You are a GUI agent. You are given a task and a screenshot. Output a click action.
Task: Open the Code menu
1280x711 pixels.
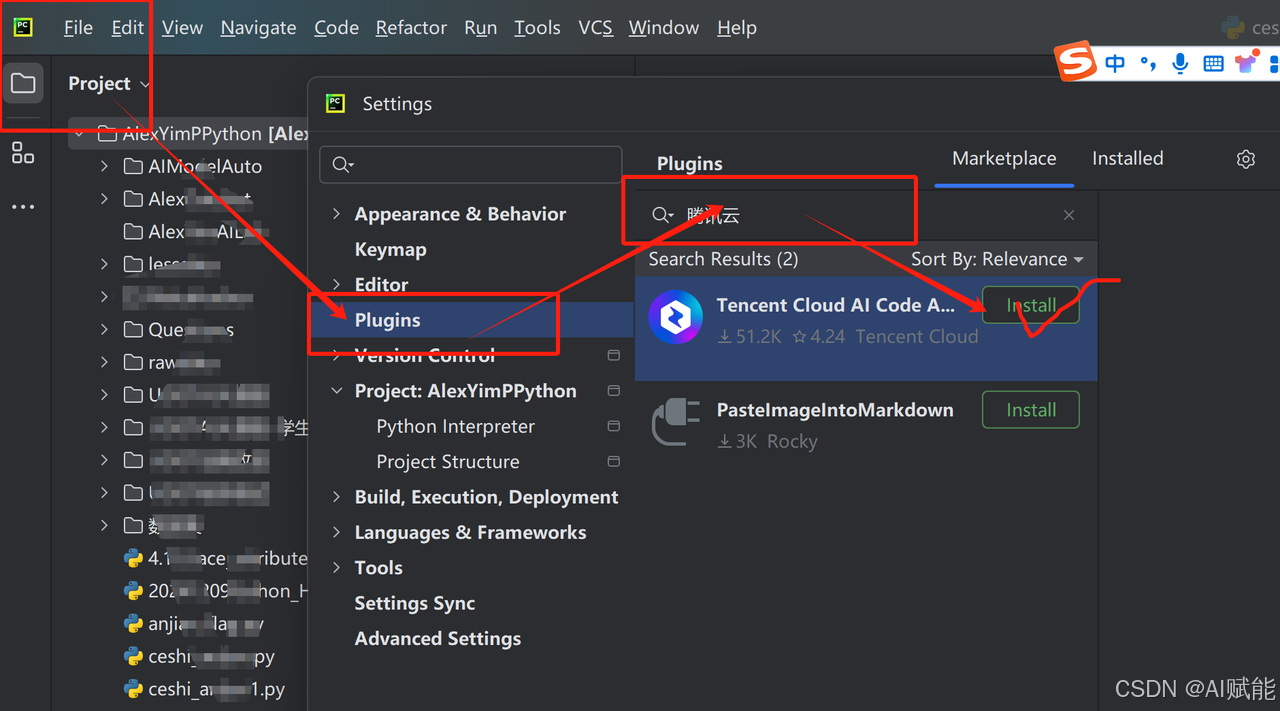(x=336, y=28)
